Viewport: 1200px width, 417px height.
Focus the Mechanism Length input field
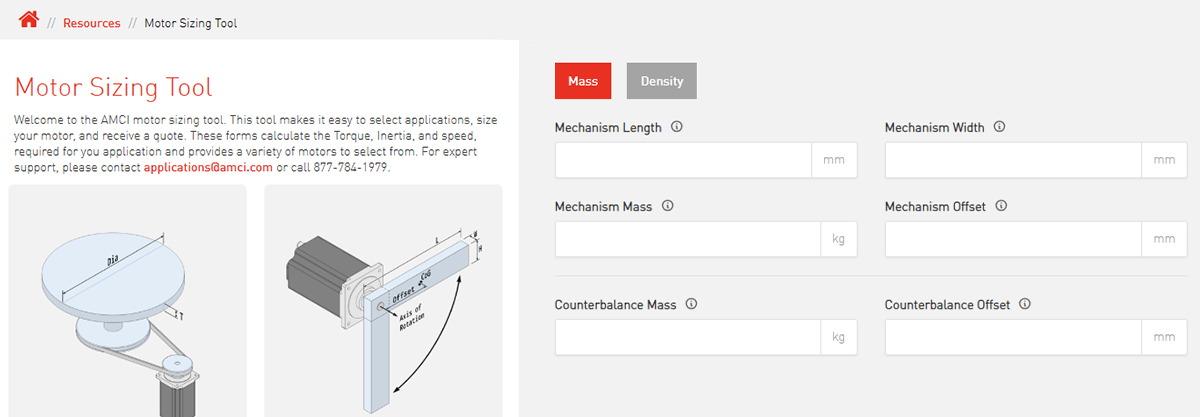683,160
